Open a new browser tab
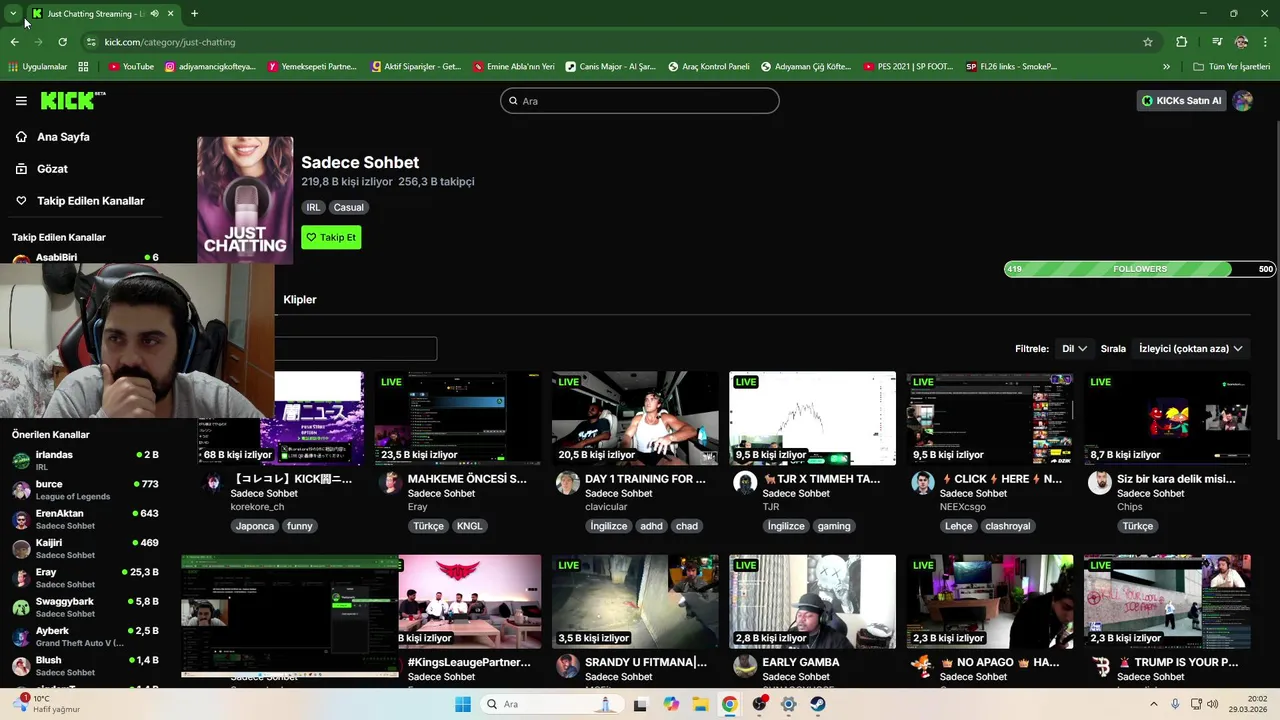The image size is (1280, 720). (194, 14)
